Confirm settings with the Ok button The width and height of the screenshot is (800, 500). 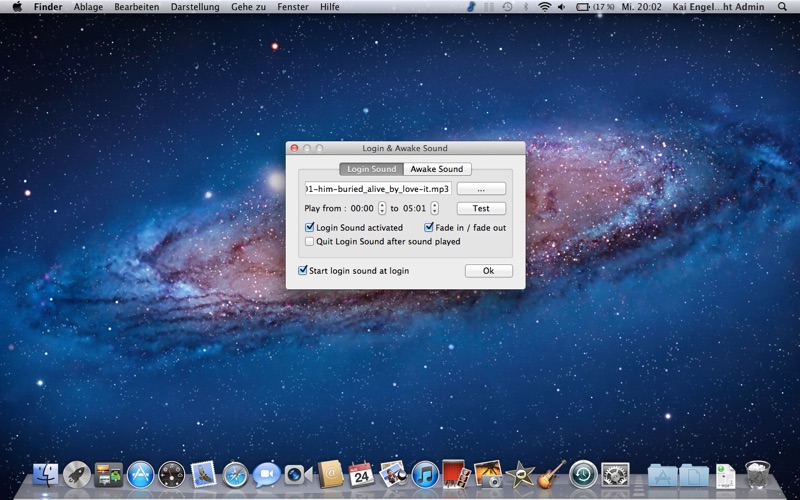[488, 271]
